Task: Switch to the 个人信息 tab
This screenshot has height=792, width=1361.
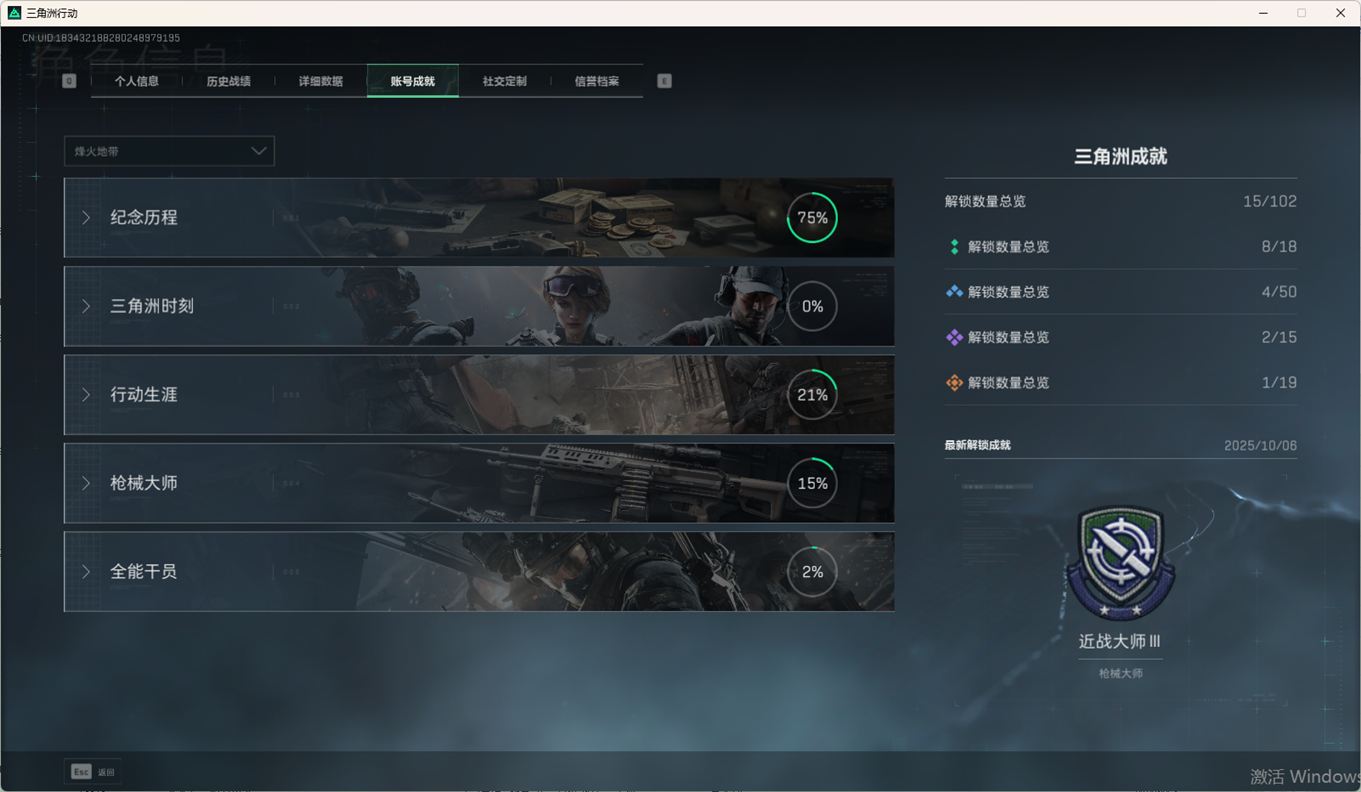Action: click(137, 81)
